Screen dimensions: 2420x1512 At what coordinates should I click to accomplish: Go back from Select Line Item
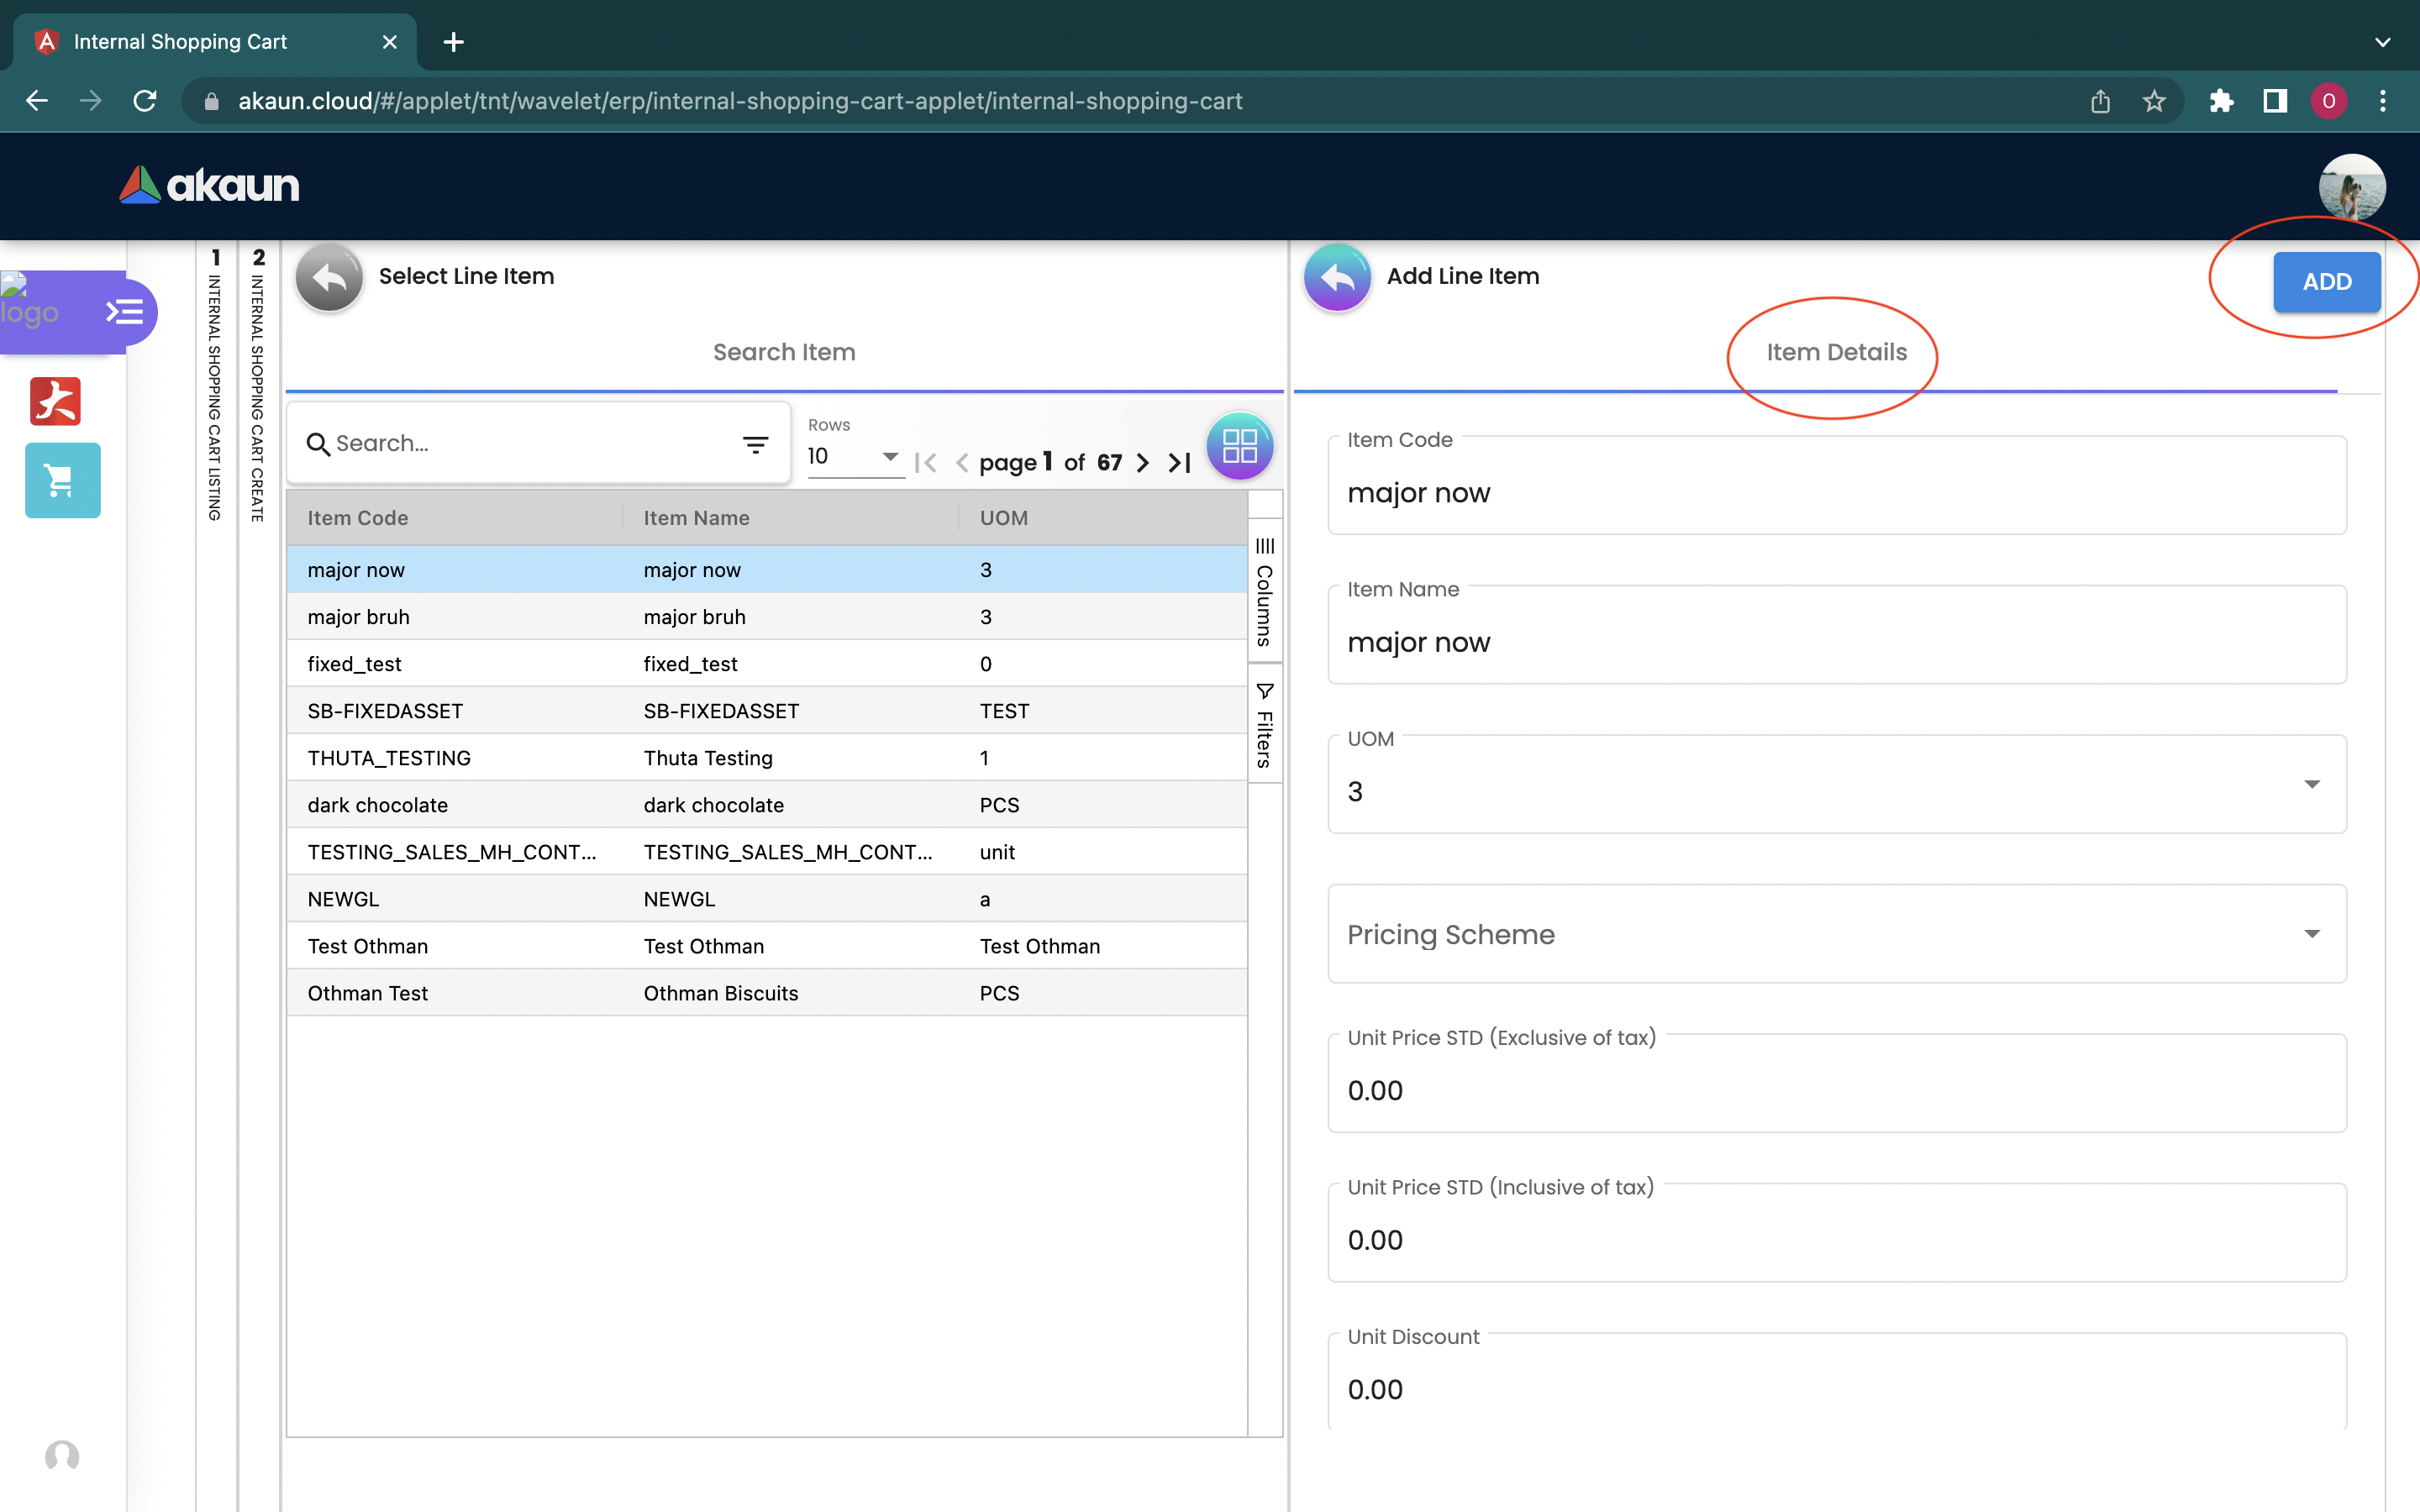[x=329, y=277]
